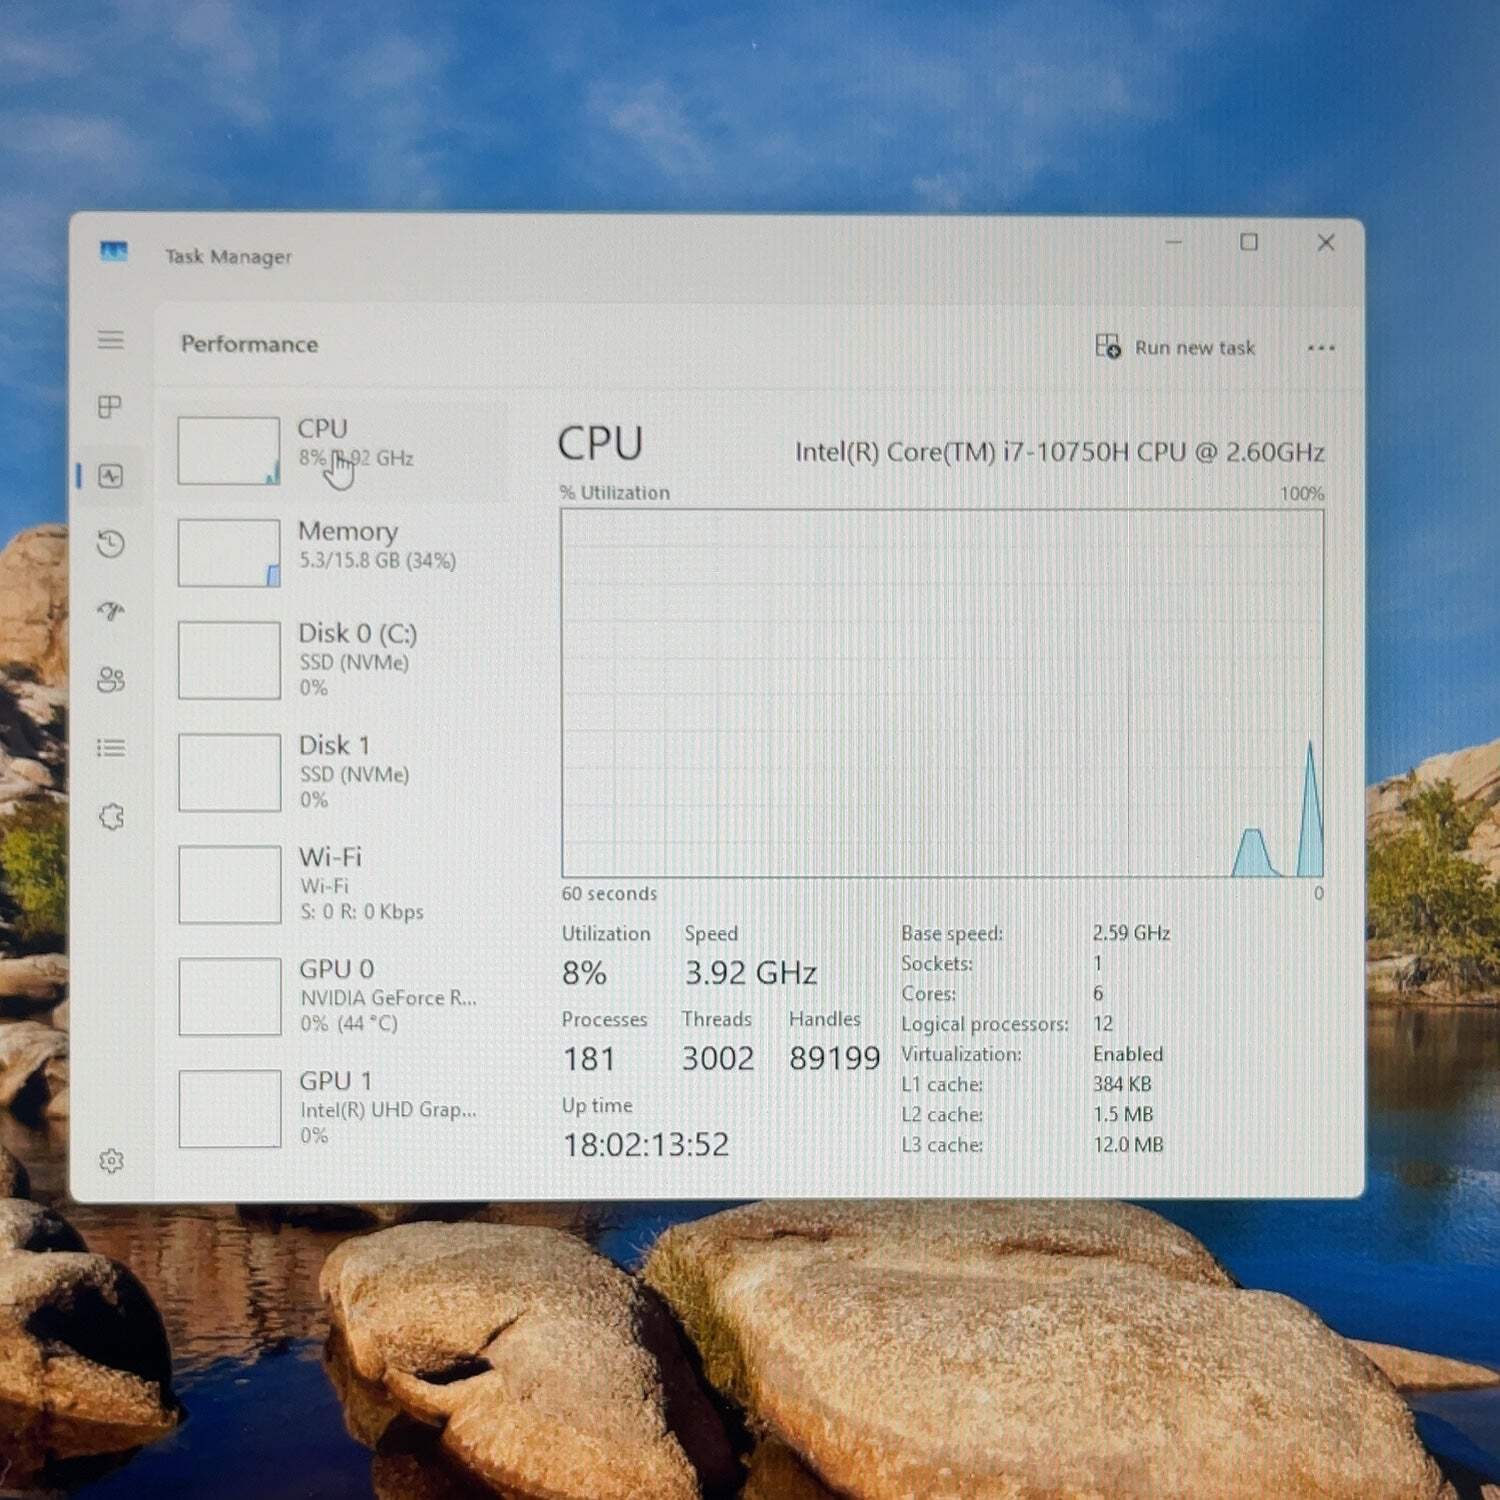Click the Base speed 2.59 GHz value

point(1131,933)
